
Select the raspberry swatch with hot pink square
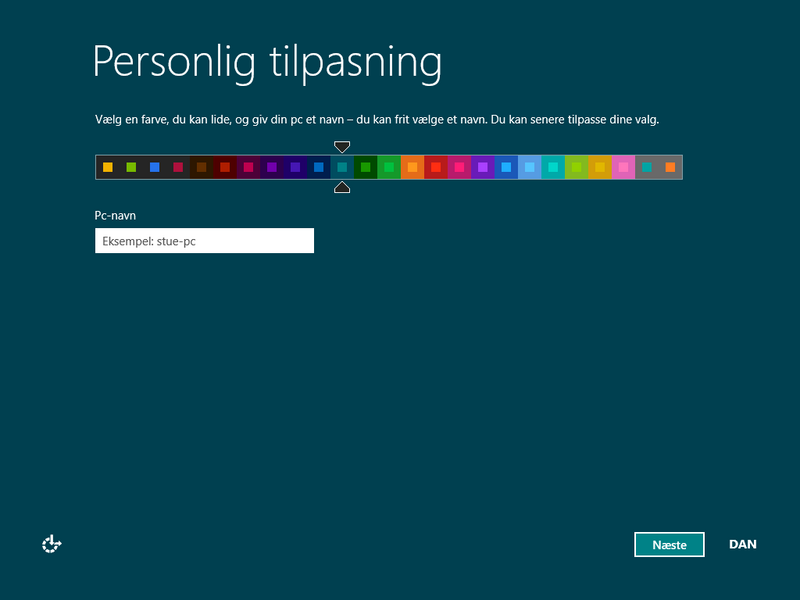[460, 167]
